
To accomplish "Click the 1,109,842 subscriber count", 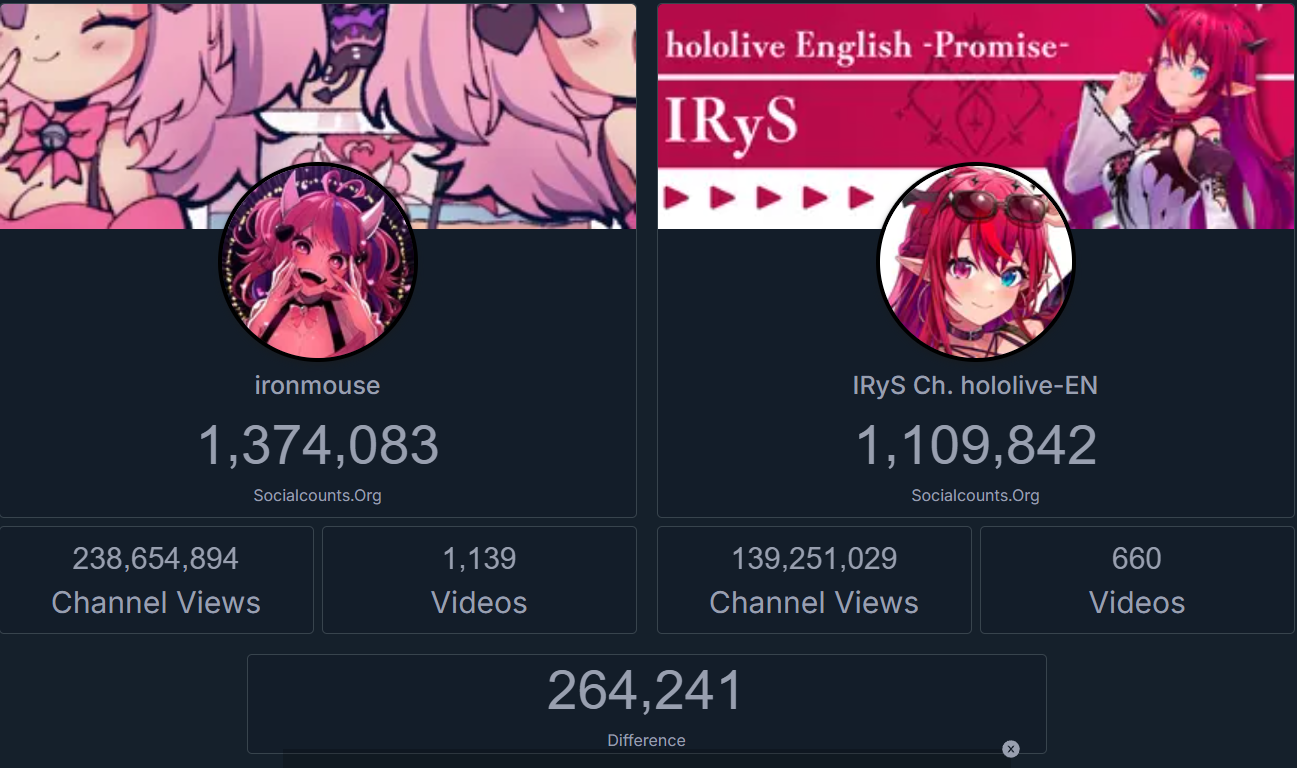I will tap(976, 445).
